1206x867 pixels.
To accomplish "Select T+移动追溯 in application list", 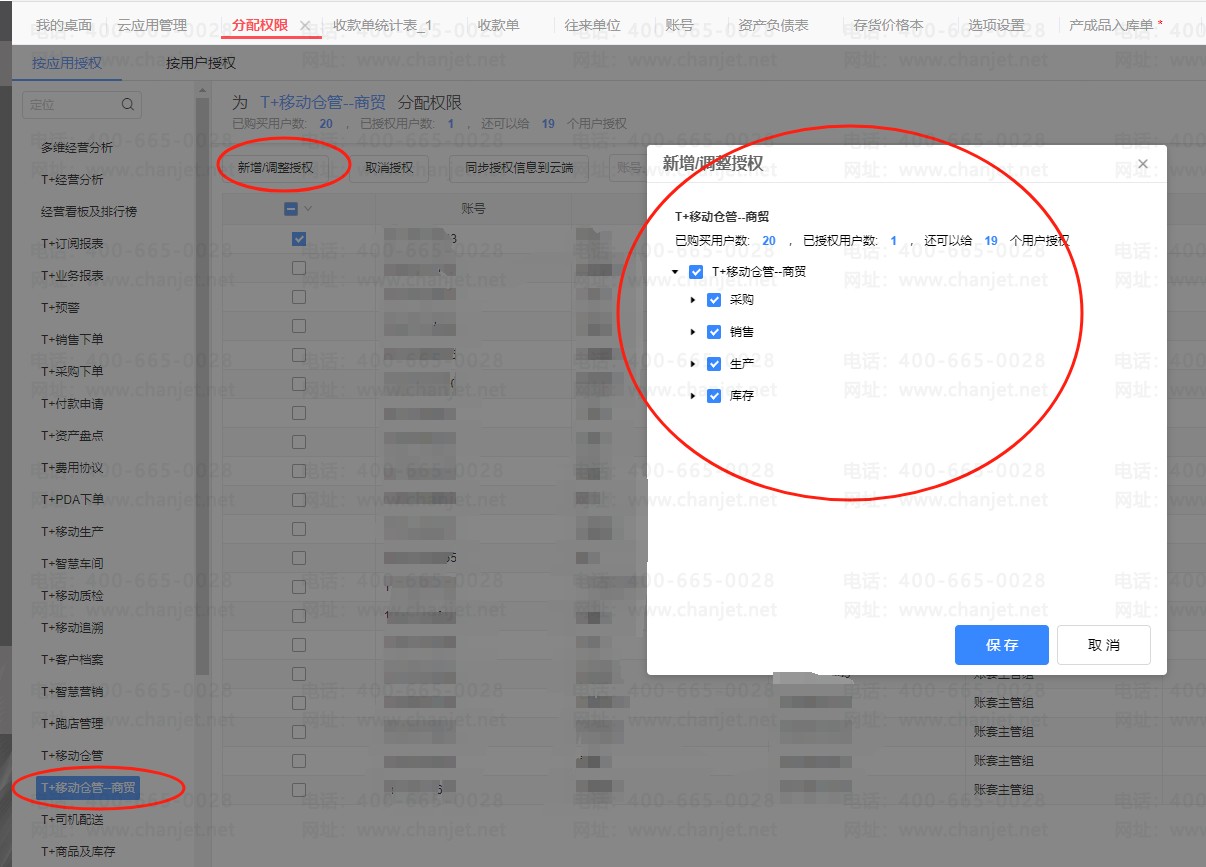I will coord(72,628).
